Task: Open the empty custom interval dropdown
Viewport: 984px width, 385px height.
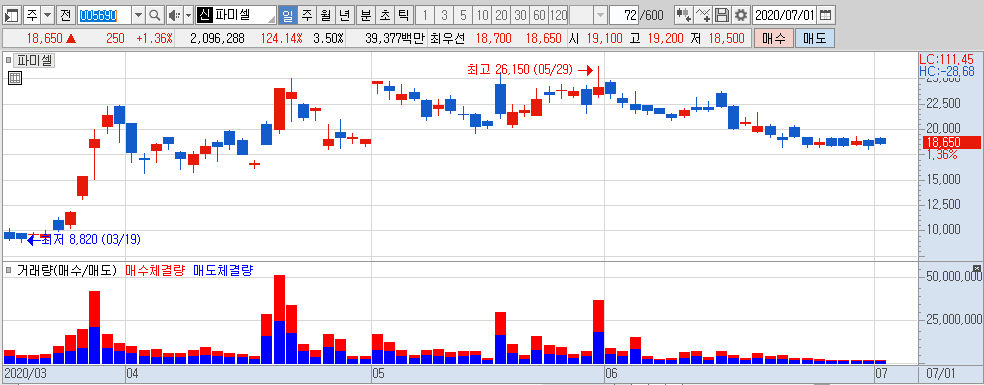Action: [x=600, y=14]
